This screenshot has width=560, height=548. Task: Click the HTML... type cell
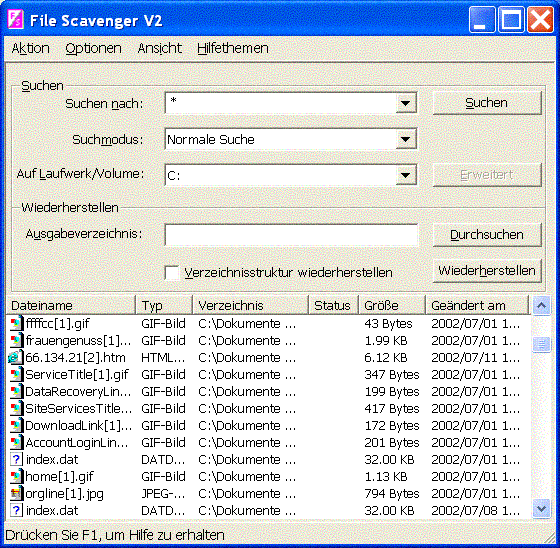[x=163, y=358]
